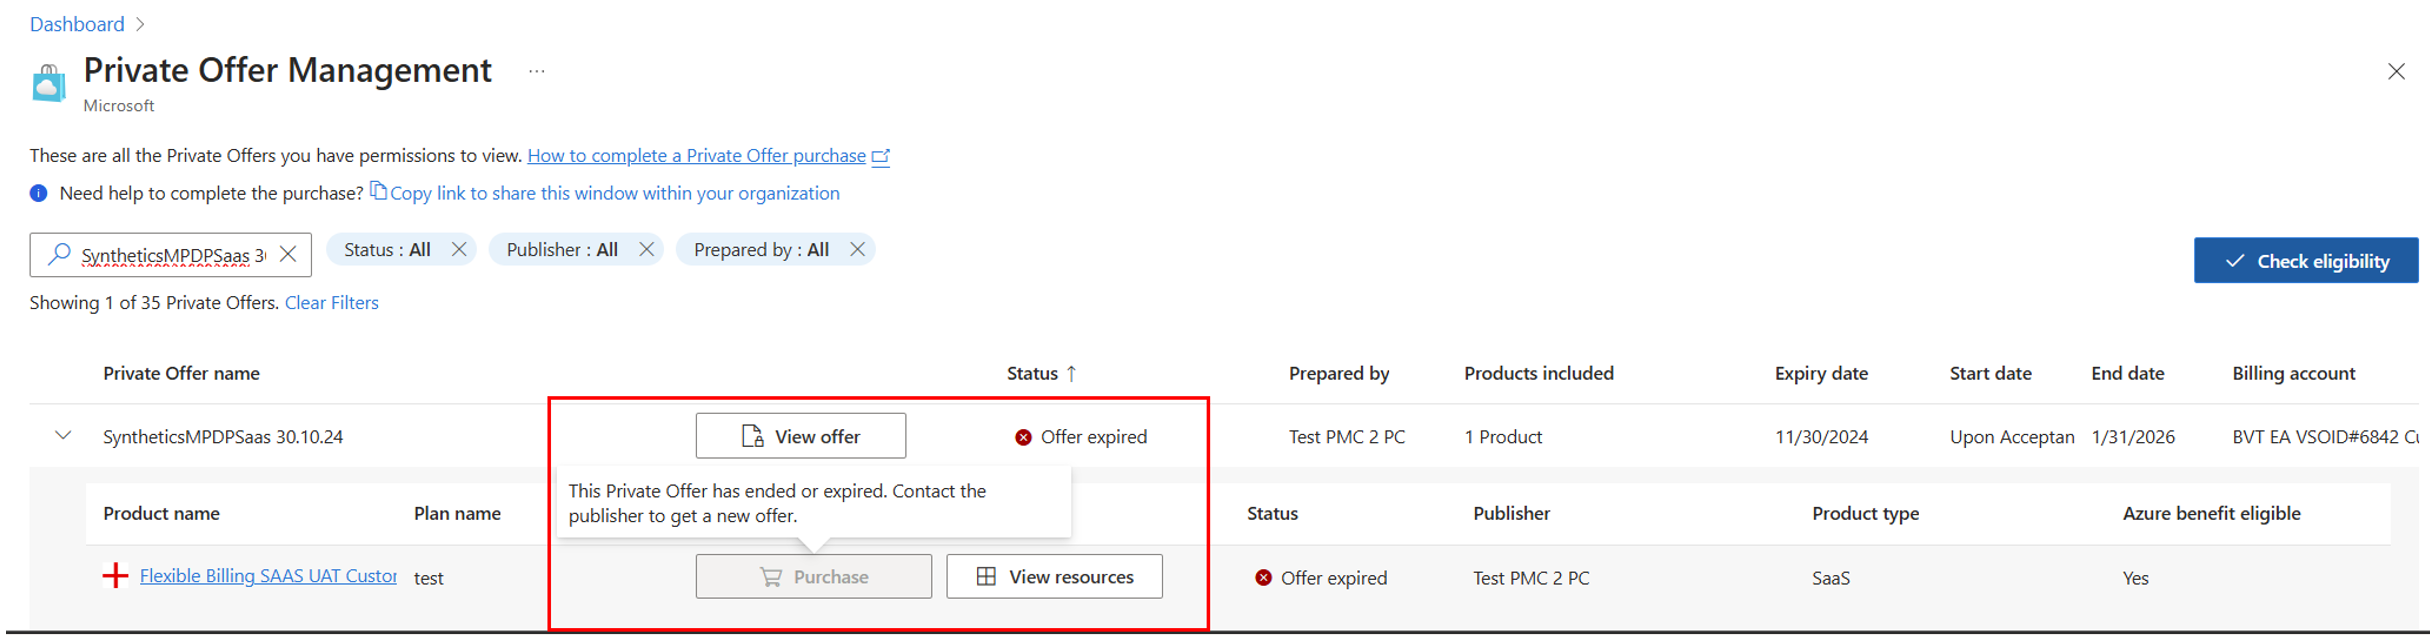Screen dimensions: 2430x636
Task: Click the external link icon beside purchase help
Action: (881, 156)
